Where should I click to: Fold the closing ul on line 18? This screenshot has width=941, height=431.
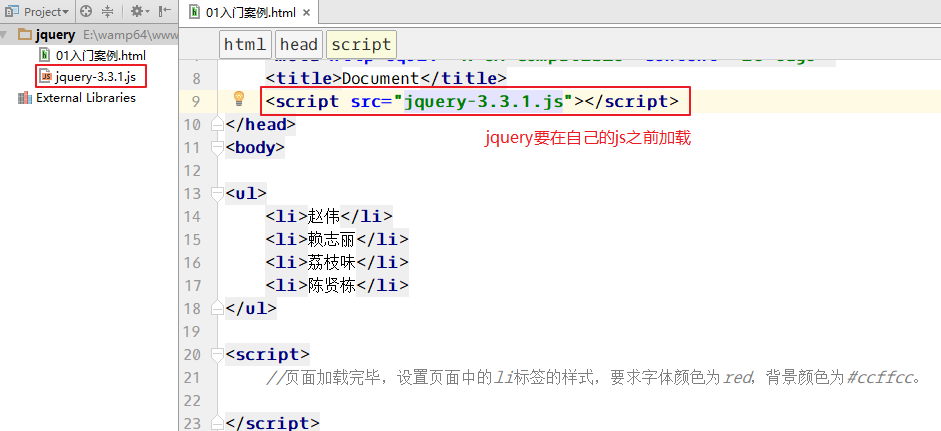(217, 309)
